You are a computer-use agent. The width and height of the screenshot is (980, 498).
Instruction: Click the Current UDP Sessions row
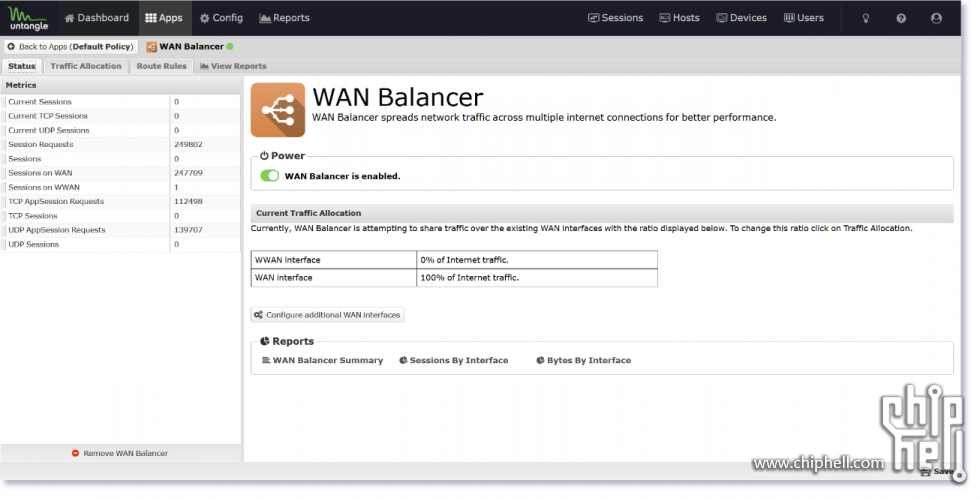[x=121, y=131]
